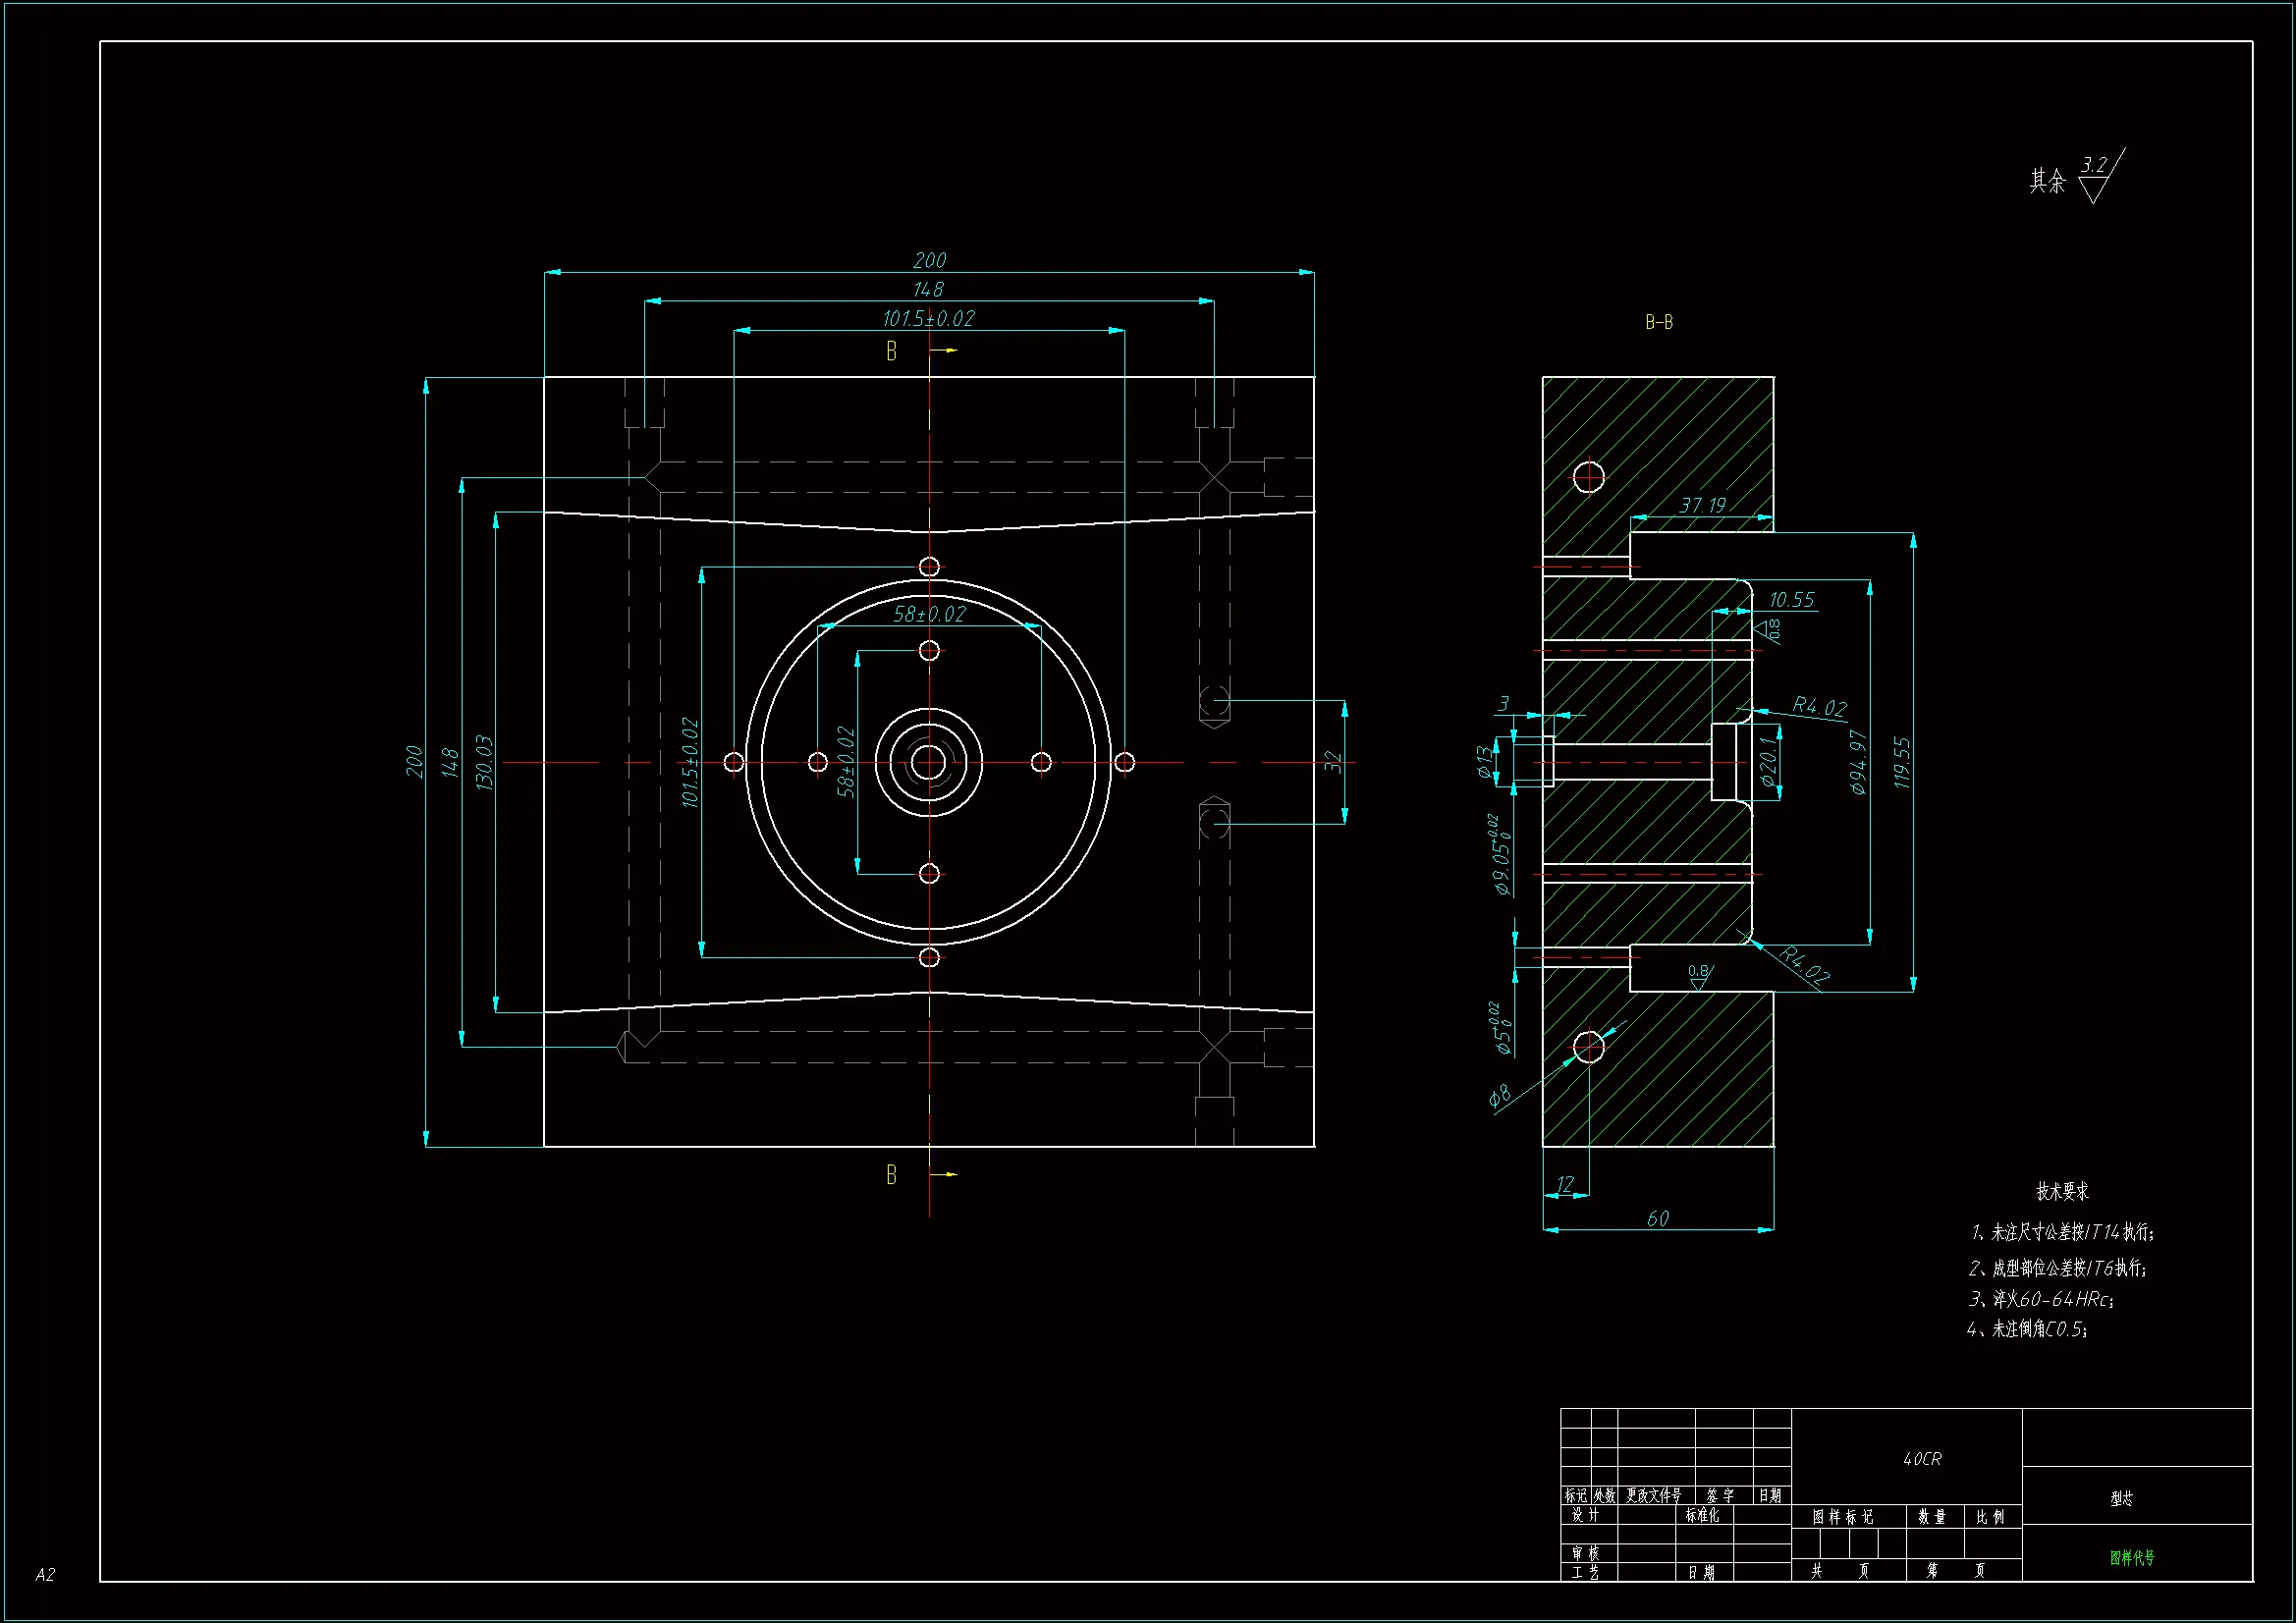Screen dimensions: 2296x1623
Task: Select the 淬火60-64HRc requirement line
Action: [2040, 1299]
